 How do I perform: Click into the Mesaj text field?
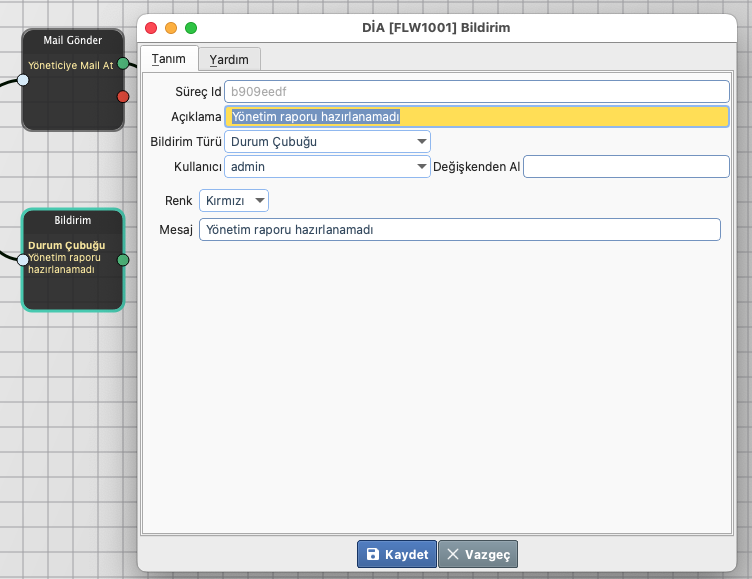[x=459, y=230]
